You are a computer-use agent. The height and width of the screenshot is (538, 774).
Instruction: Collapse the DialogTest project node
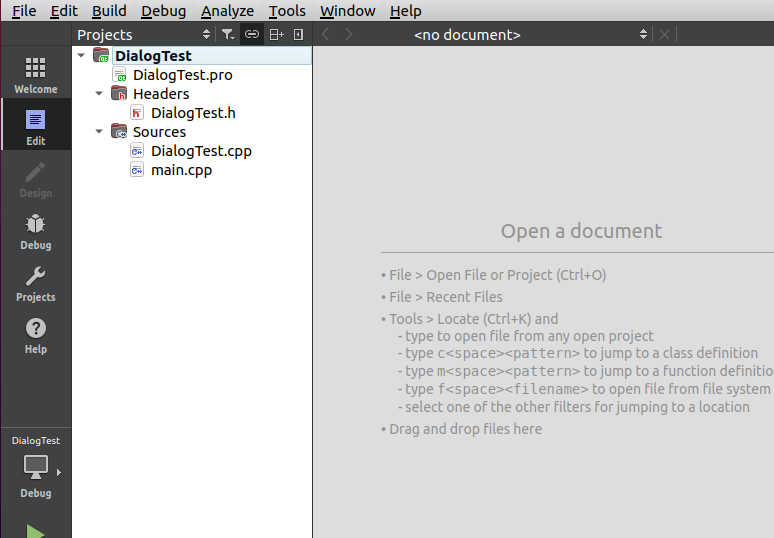(81, 55)
